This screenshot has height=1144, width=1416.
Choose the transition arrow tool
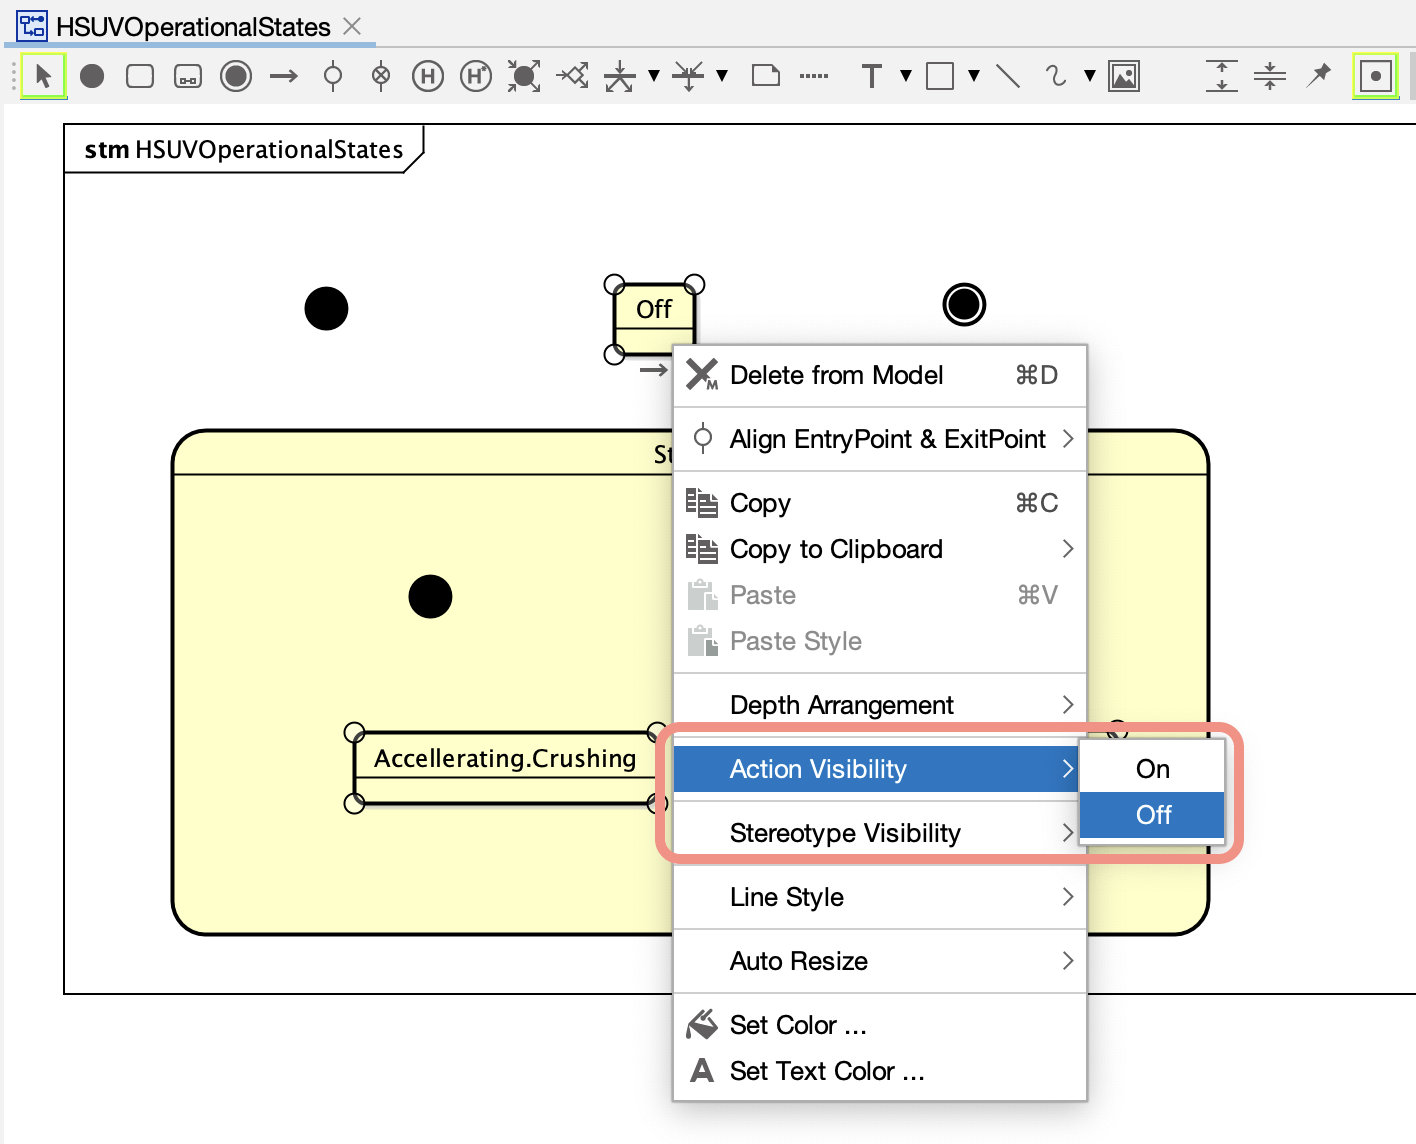click(284, 76)
